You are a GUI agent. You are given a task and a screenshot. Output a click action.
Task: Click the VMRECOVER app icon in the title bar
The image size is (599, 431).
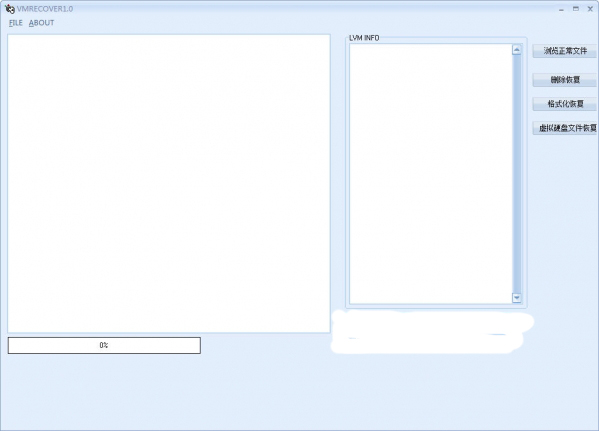[x=10, y=9]
